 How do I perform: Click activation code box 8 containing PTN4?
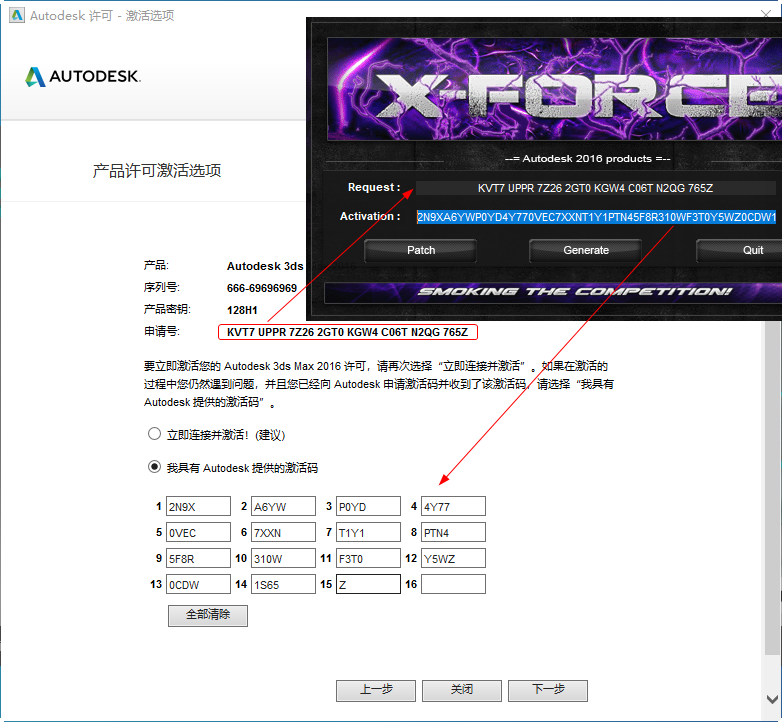pos(453,532)
